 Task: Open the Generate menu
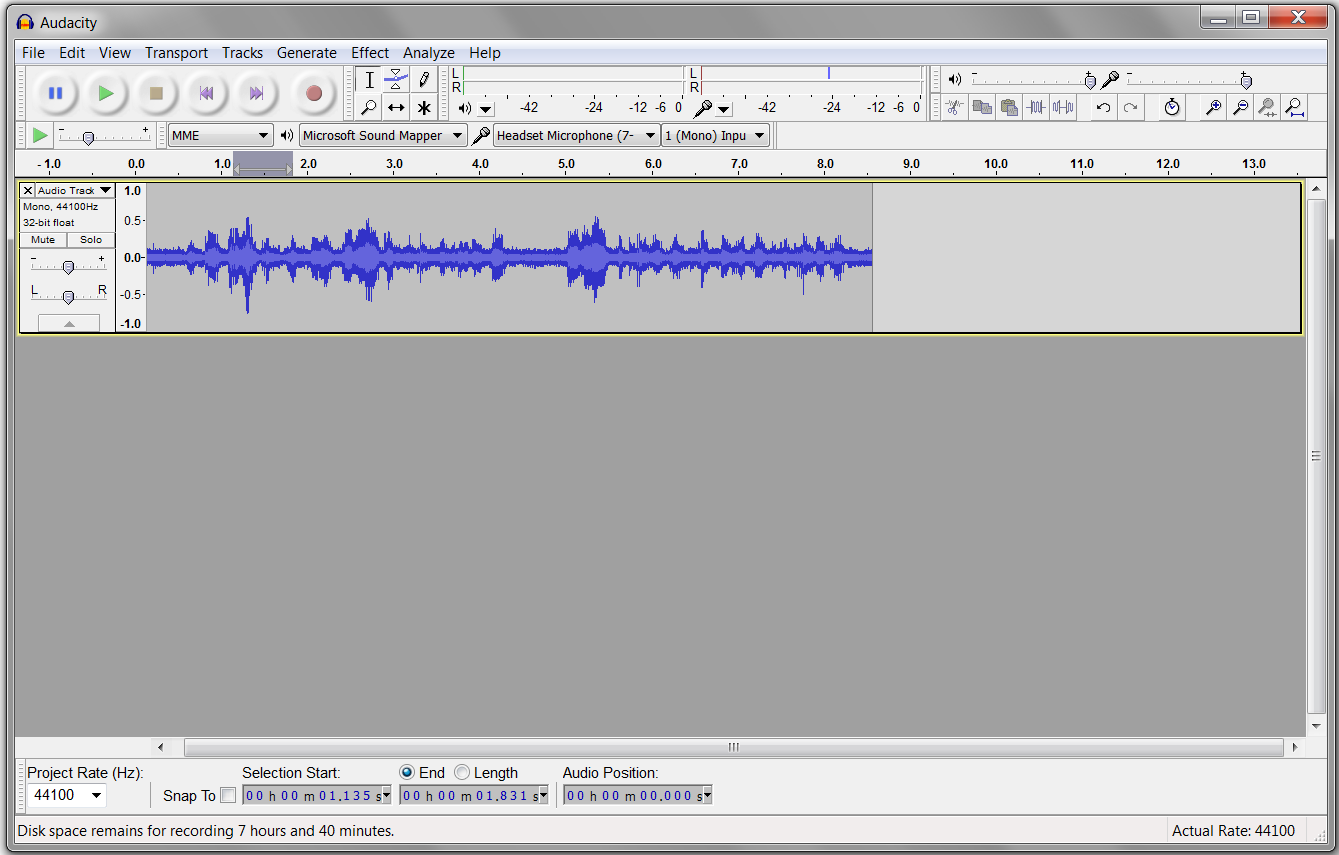307,53
